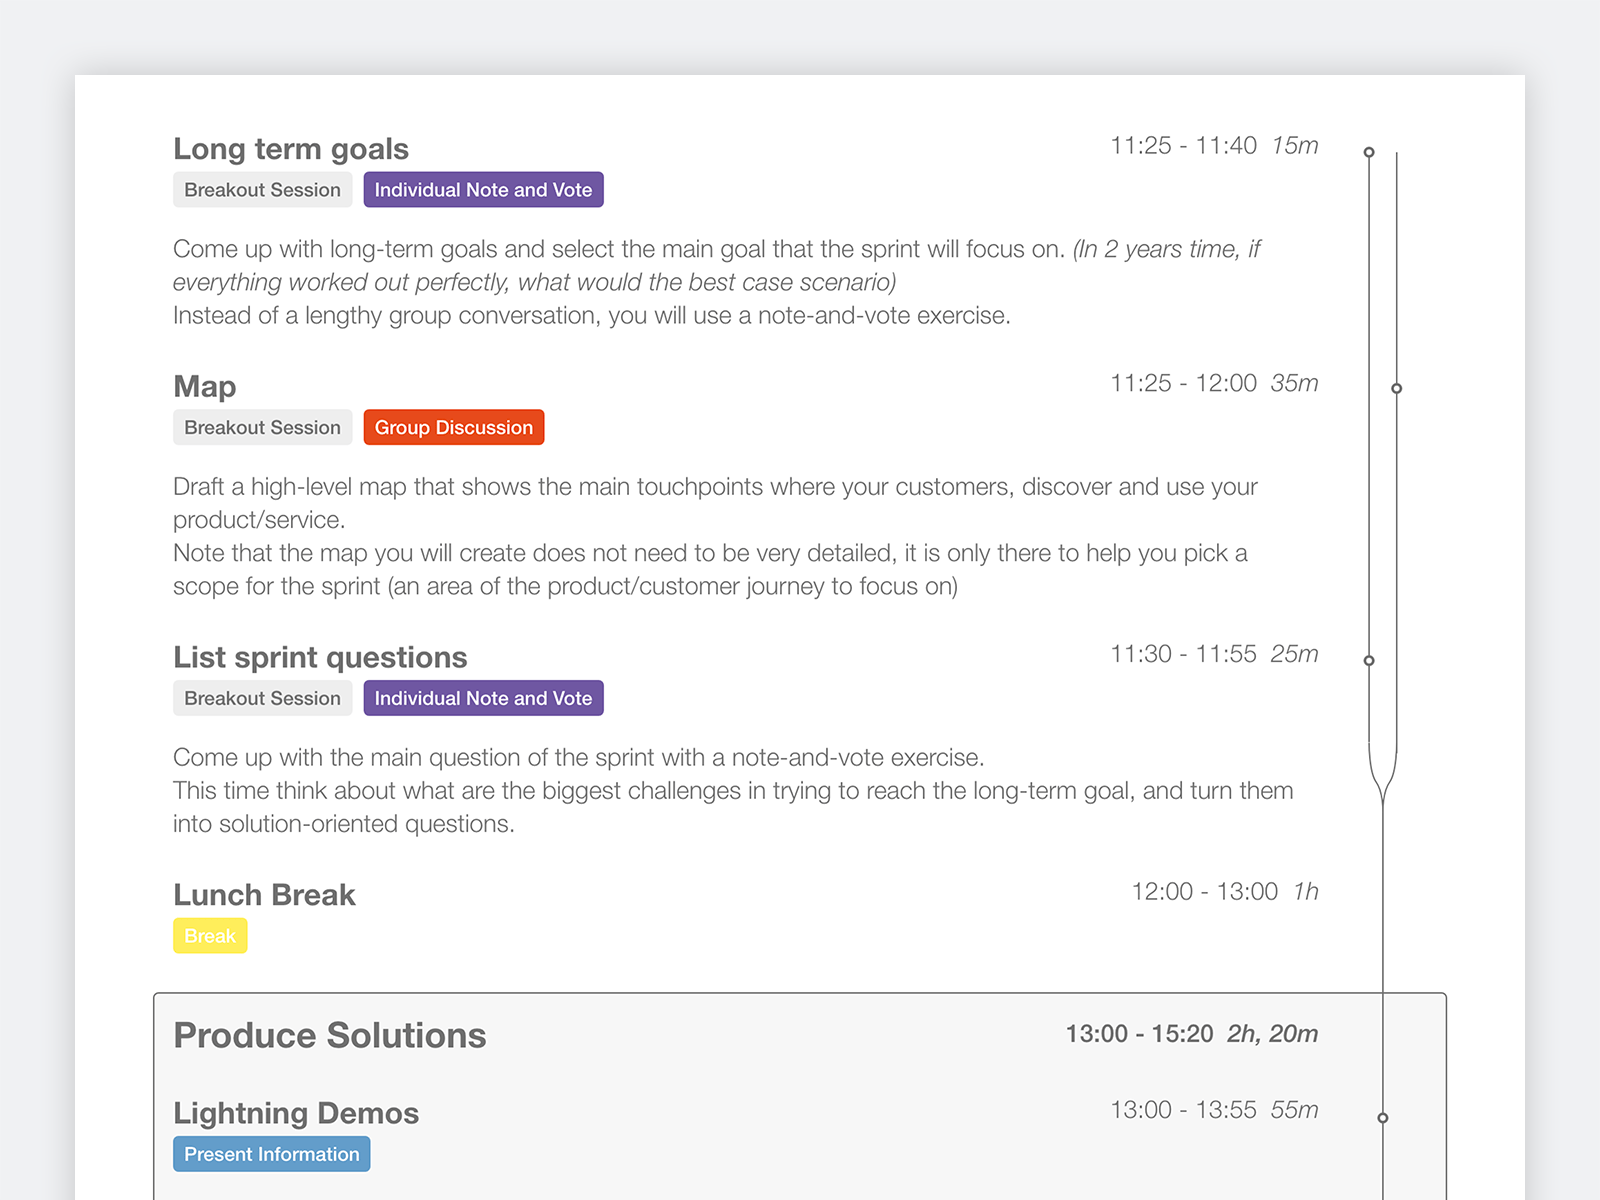Click the 55m duration label
1600x1200 pixels.
(x=1294, y=1110)
